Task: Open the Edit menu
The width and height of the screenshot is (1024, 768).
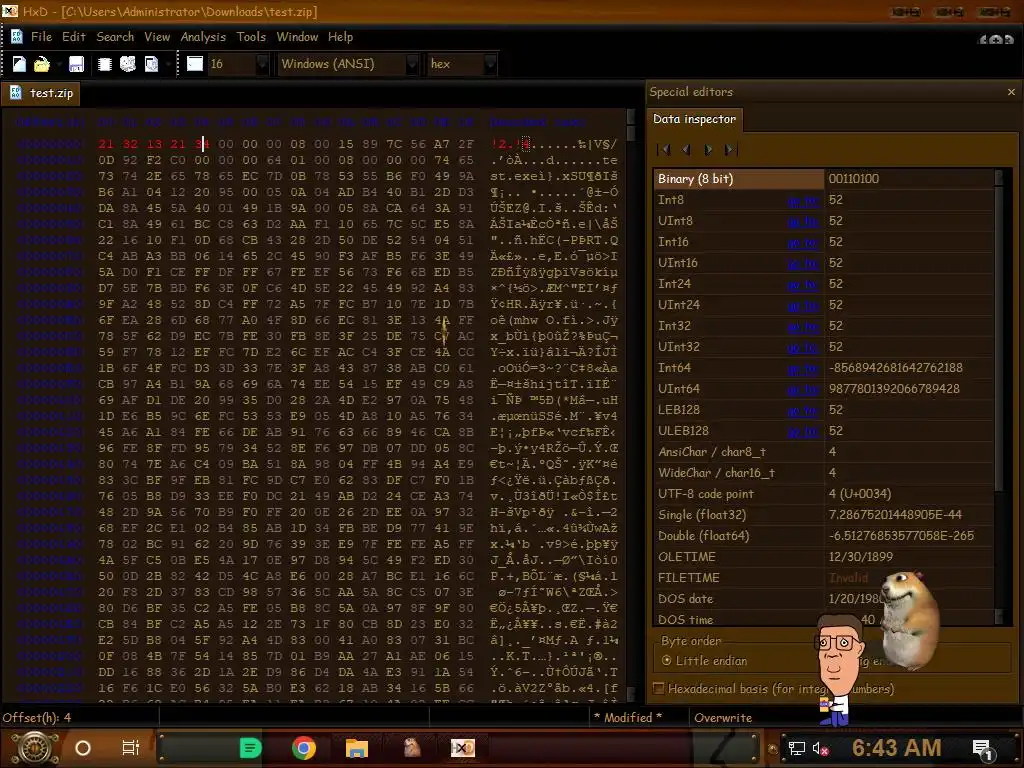Action: [x=74, y=37]
